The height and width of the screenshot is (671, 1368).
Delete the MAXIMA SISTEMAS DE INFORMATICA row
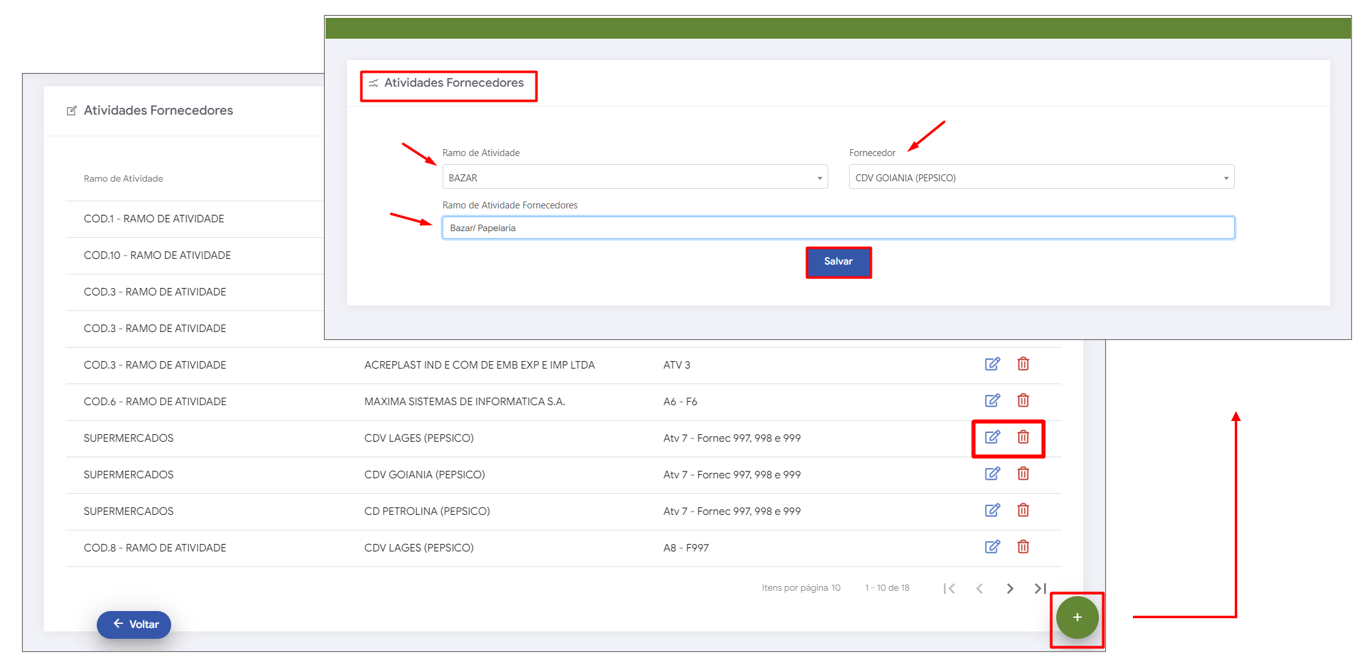tap(1023, 401)
